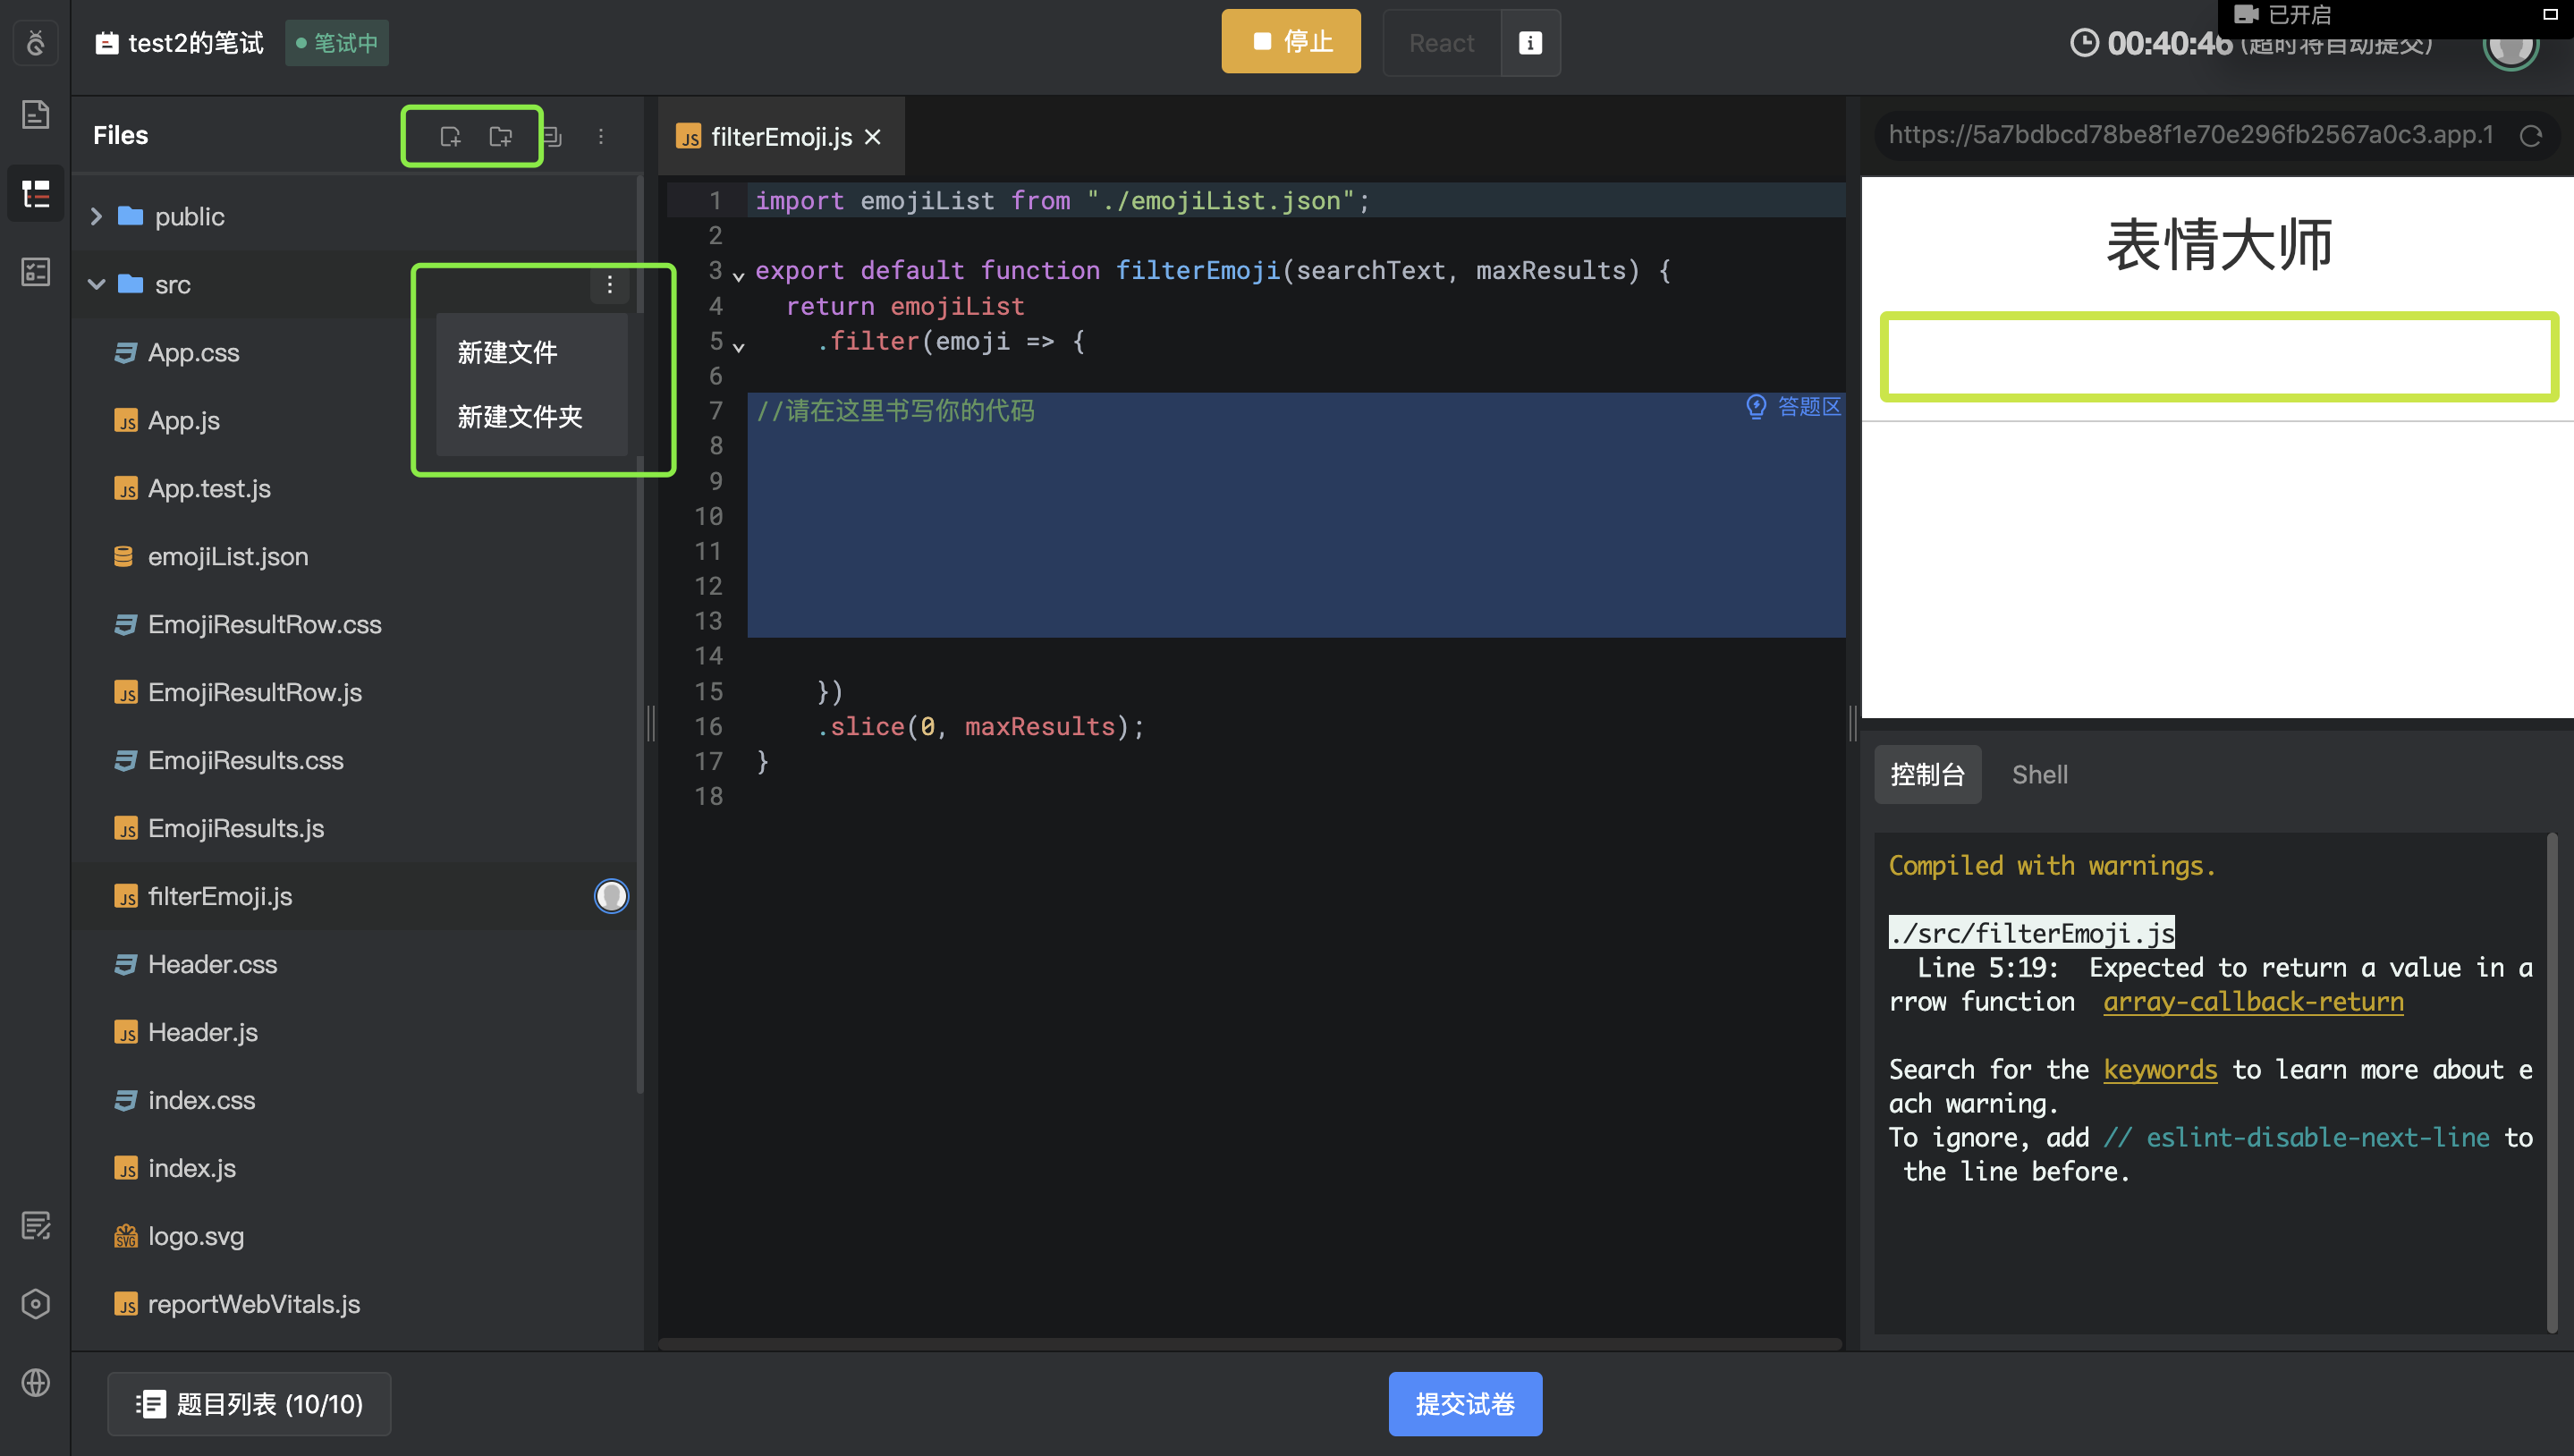Reload the preview with refresh icon

point(2530,136)
